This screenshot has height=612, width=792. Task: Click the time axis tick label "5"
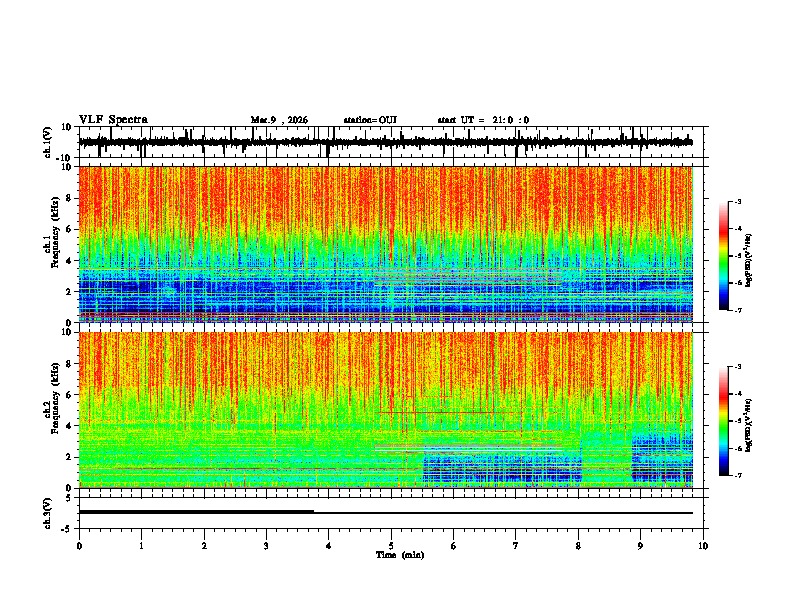point(391,546)
